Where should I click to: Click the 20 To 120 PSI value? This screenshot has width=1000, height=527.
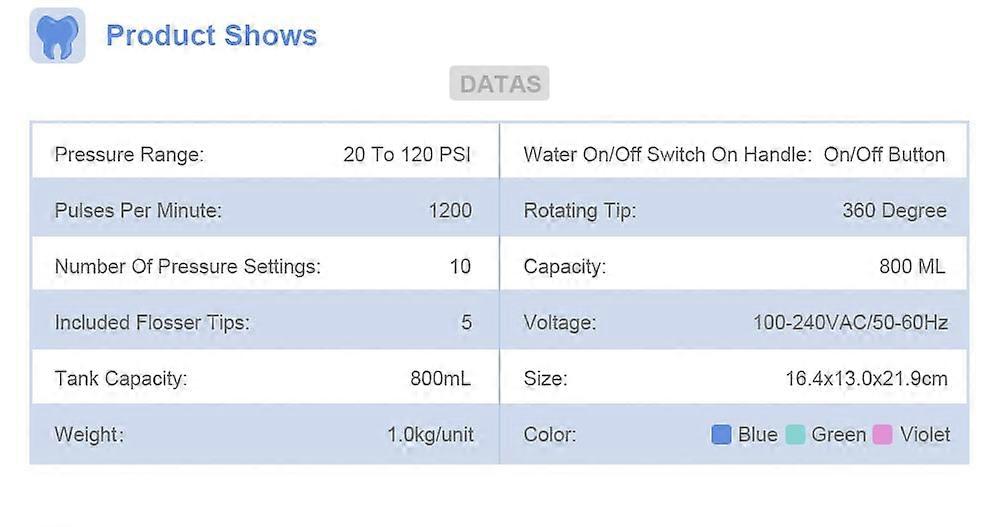click(x=406, y=155)
